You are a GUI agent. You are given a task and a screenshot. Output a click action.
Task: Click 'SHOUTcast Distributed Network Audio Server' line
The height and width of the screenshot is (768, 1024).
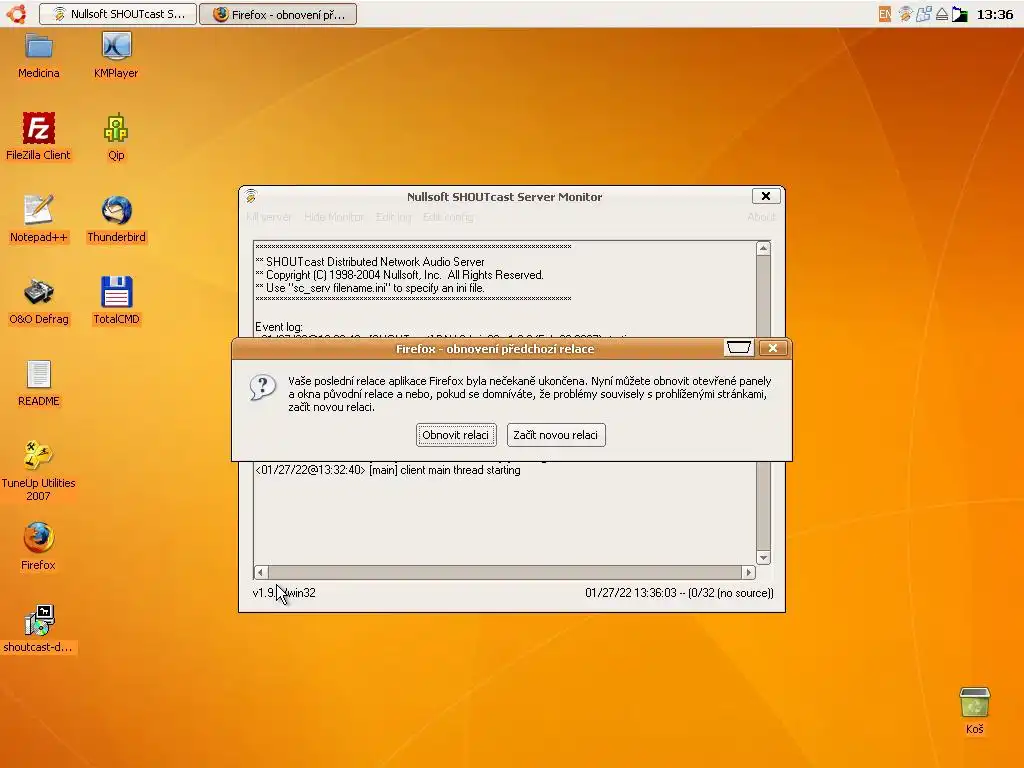370,262
